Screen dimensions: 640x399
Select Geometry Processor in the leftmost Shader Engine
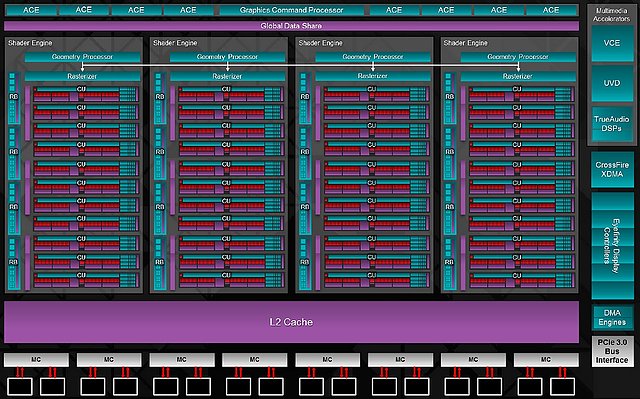click(x=82, y=57)
